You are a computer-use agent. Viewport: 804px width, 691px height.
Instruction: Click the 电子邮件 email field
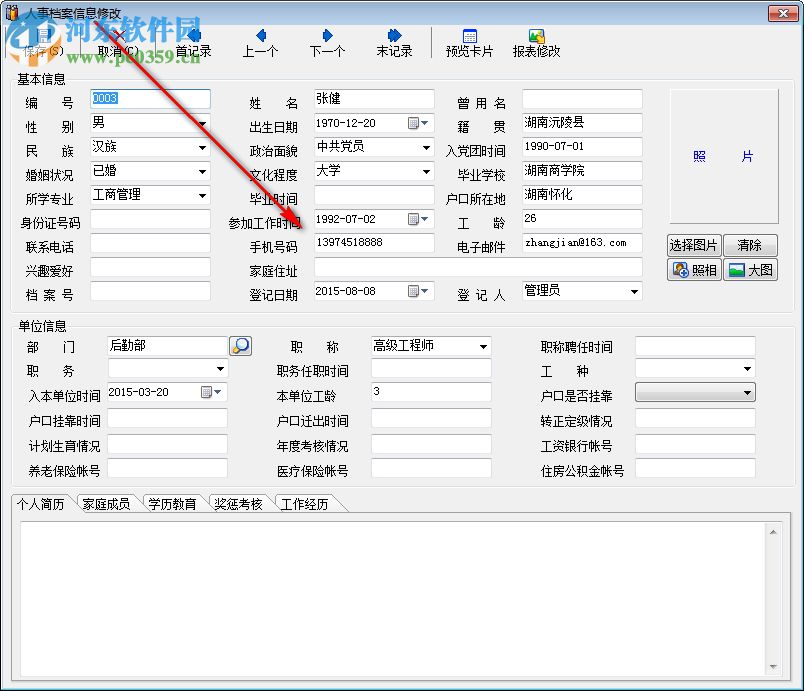pos(582,243)
